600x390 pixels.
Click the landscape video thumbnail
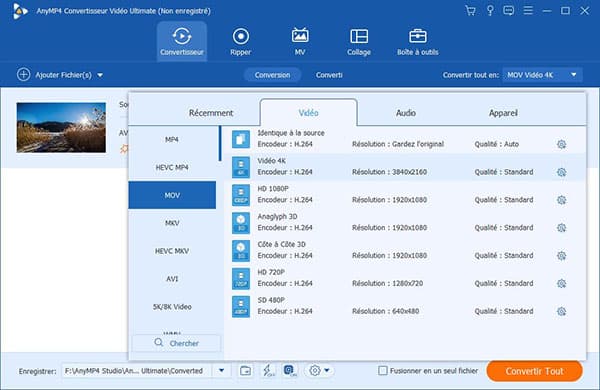tap(61, 127)
